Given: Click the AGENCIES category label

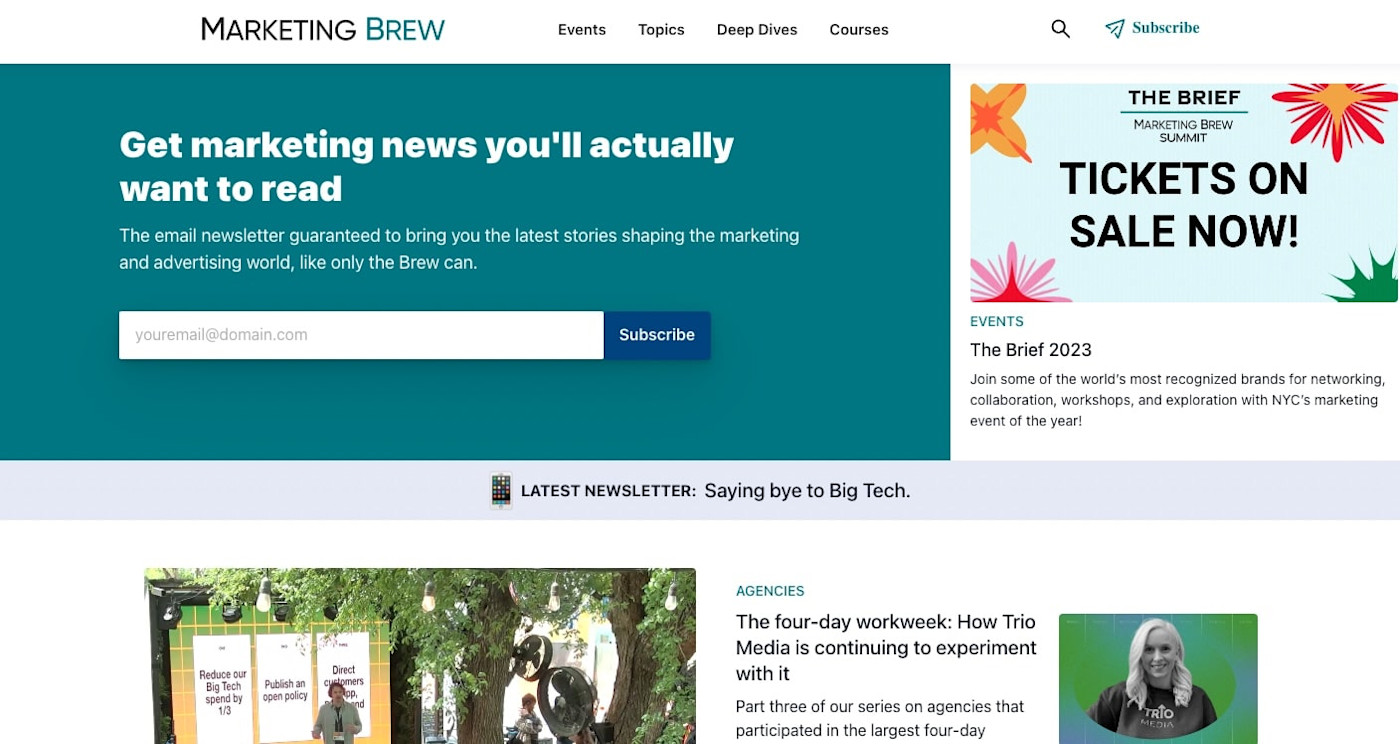Looking at the screenshot, I should (770, 591).
